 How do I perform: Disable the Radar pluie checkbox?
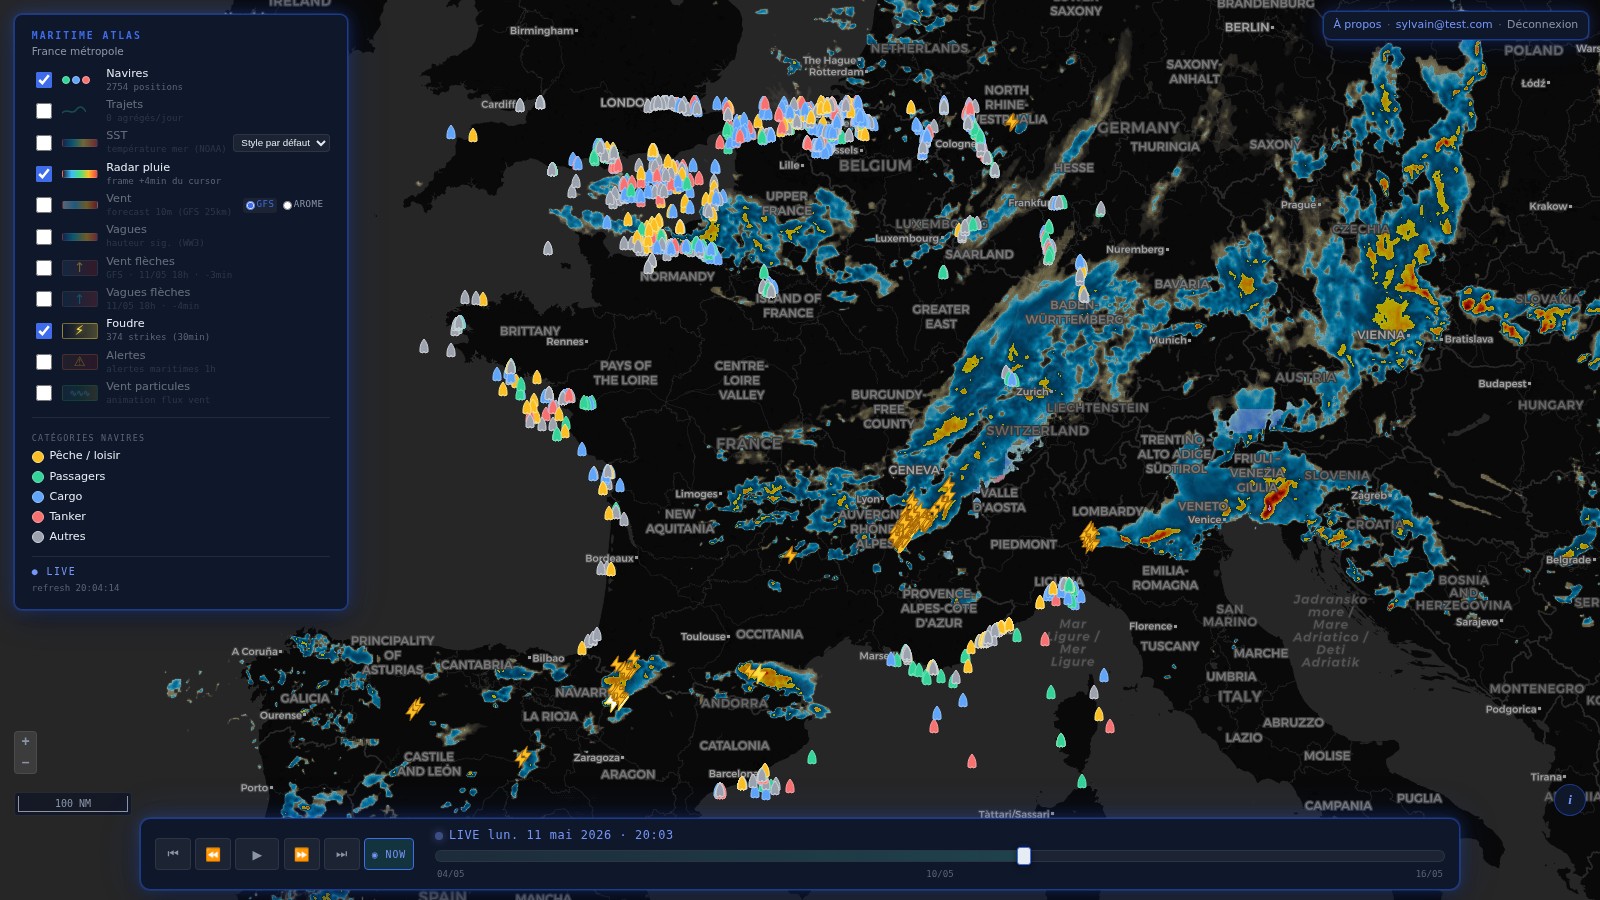coord(44,174)
